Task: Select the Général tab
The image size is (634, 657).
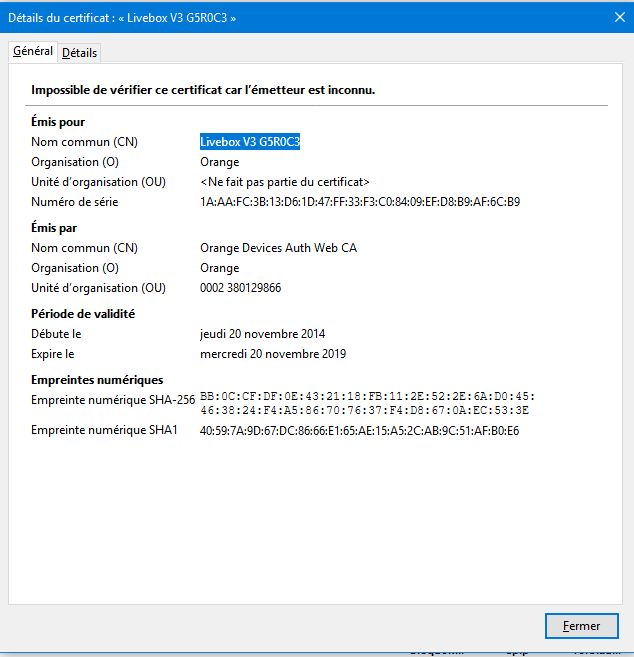Action: click(x=32, y=52)
